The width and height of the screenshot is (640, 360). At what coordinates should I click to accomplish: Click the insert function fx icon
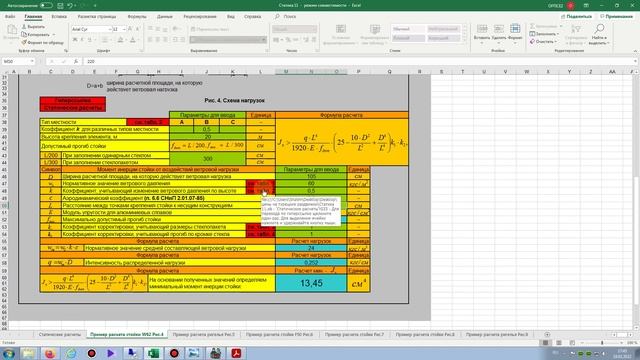(76, 61)
